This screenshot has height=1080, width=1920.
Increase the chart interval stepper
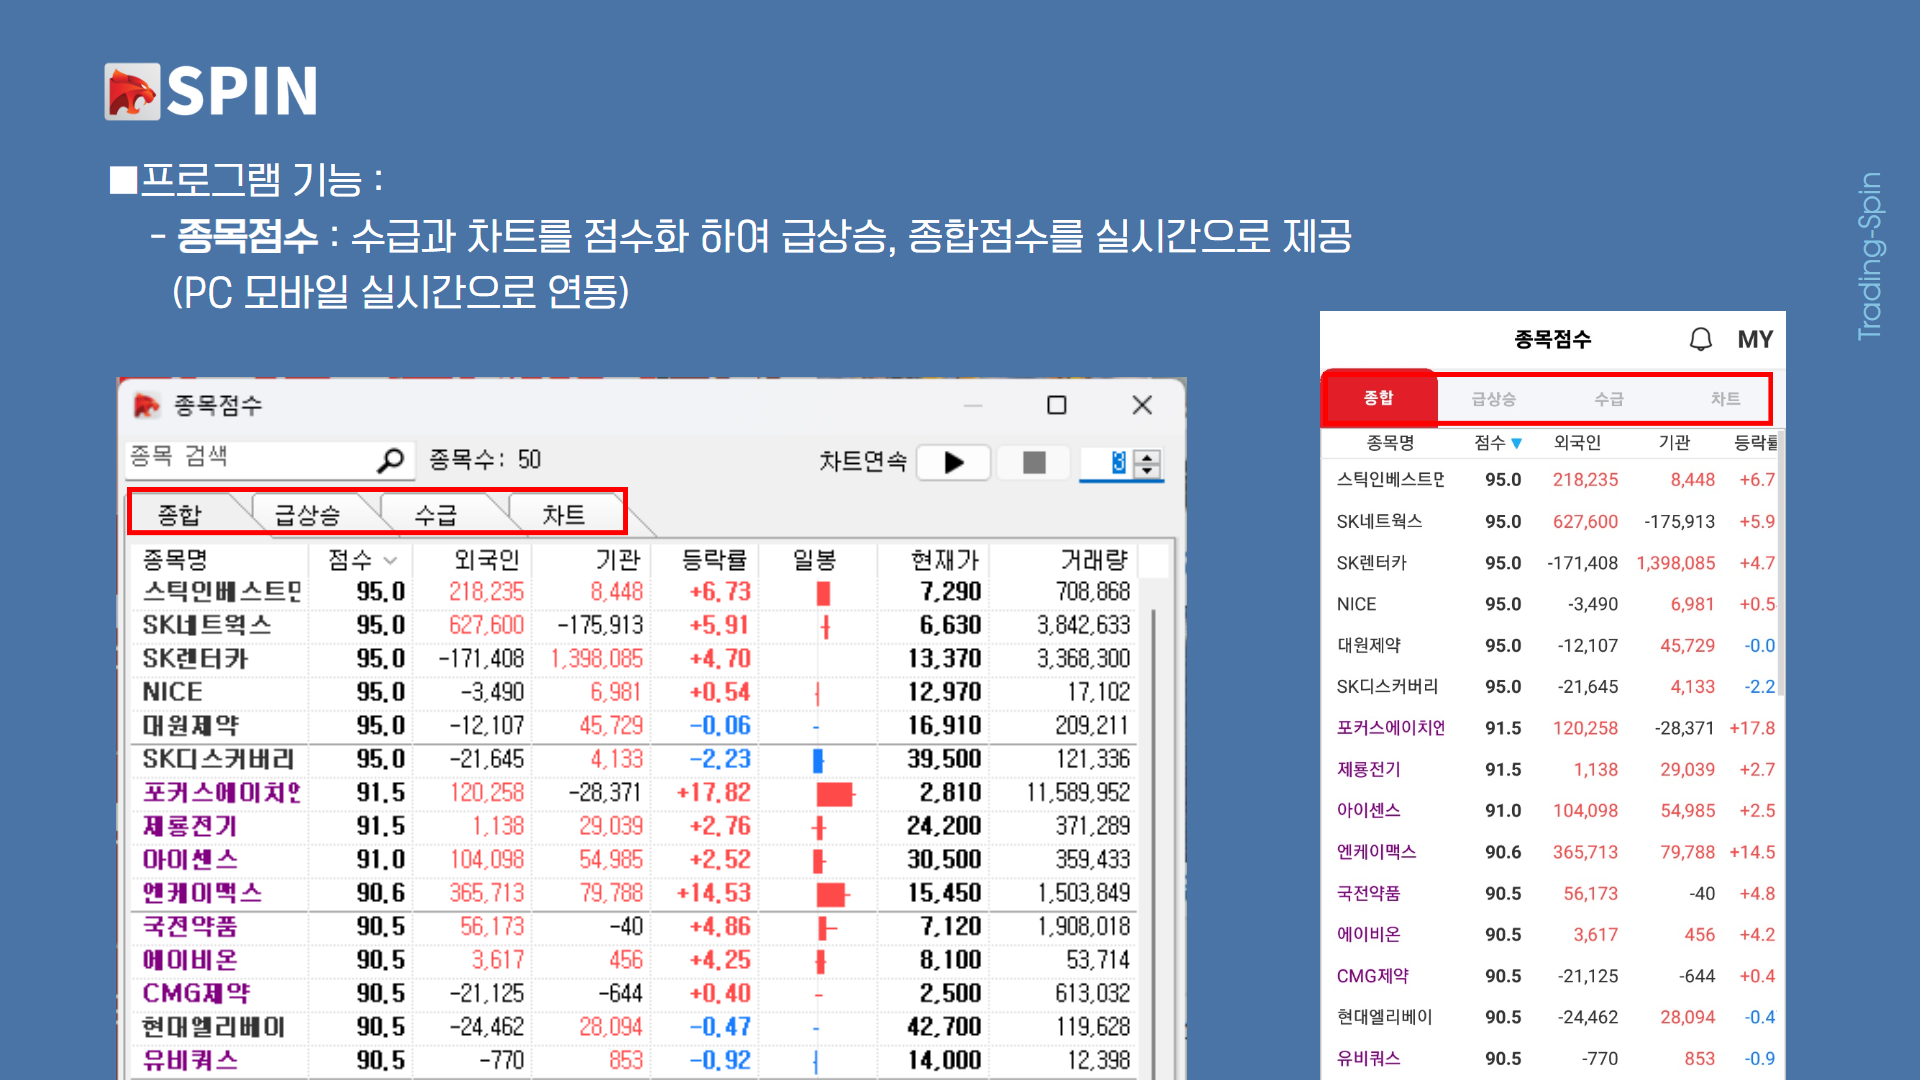tap(1148, 457)
